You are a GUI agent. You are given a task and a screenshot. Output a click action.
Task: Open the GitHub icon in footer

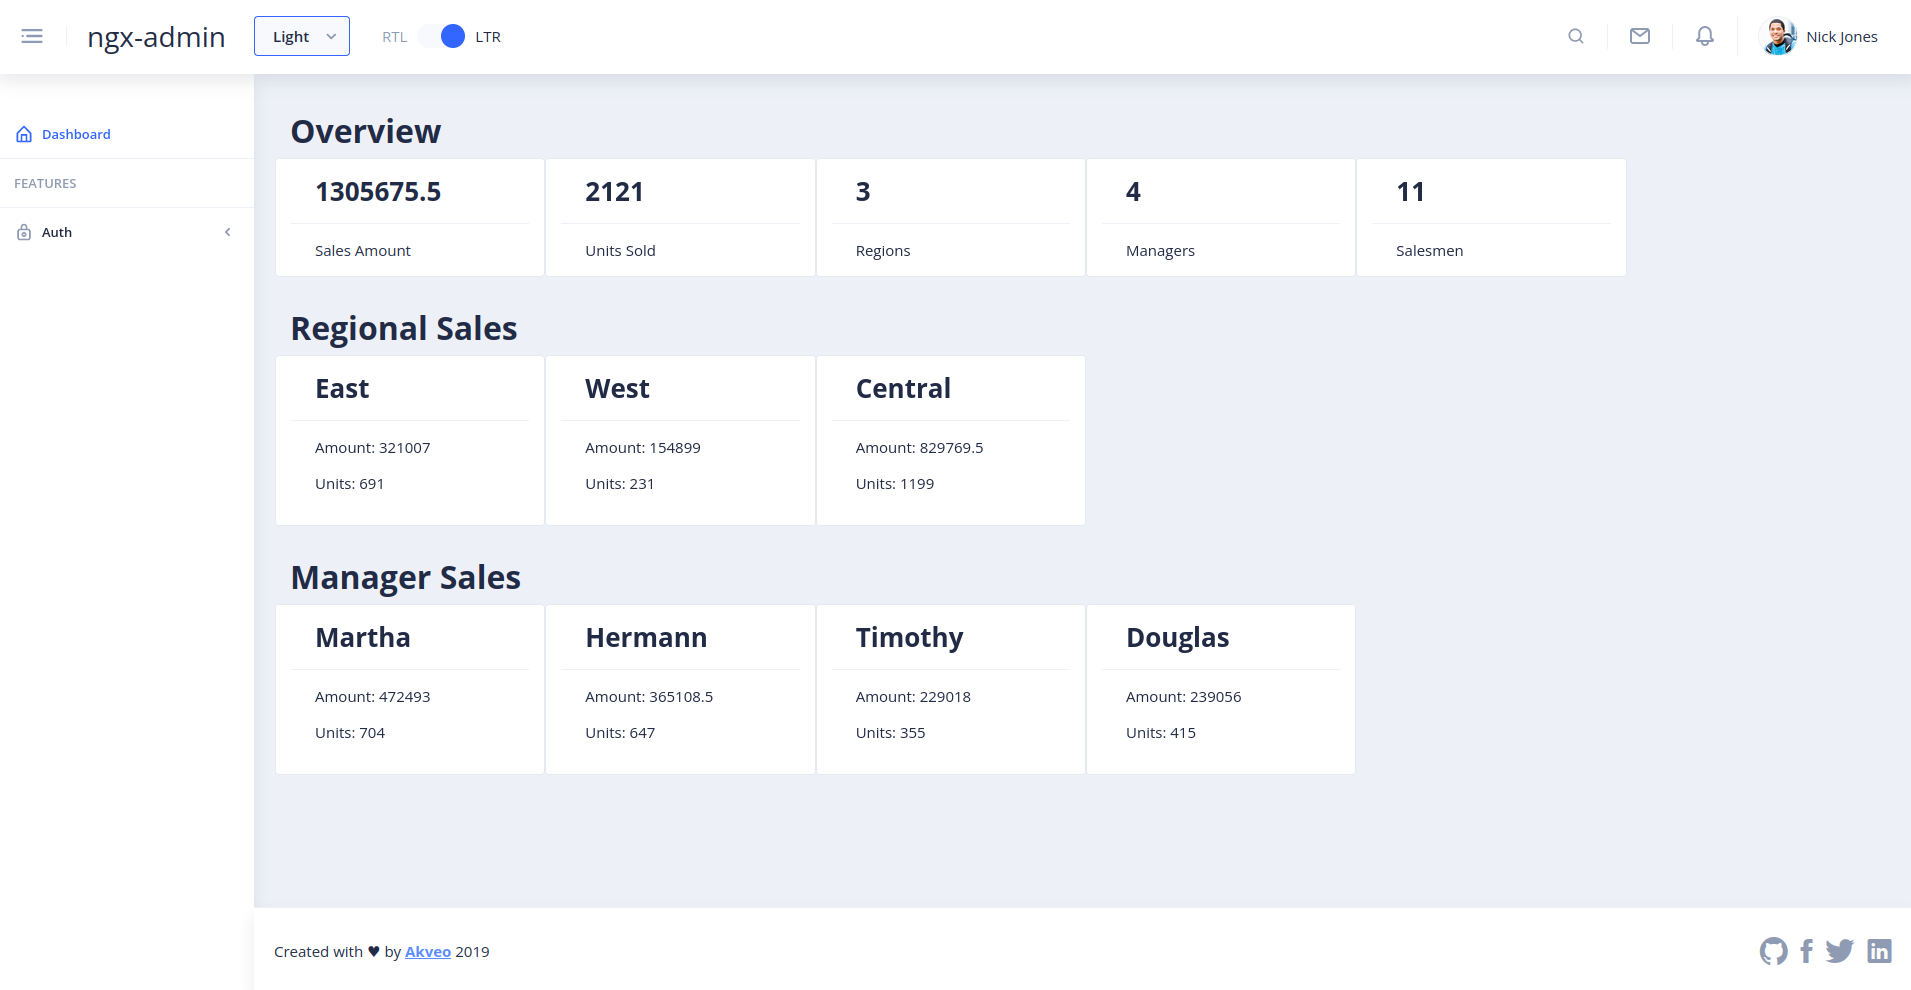click(x=1773, y=951)
